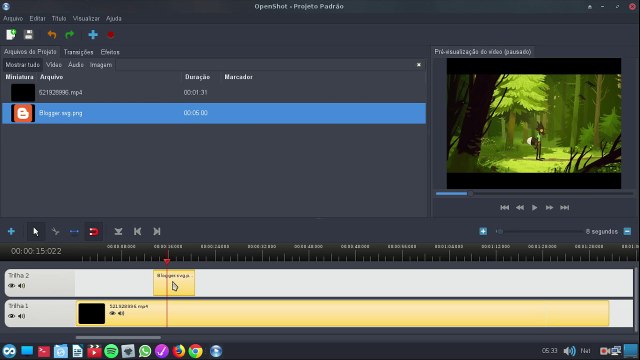Skip to the start of the preview
The image size is (640, 360).
[x=504, y=207]
